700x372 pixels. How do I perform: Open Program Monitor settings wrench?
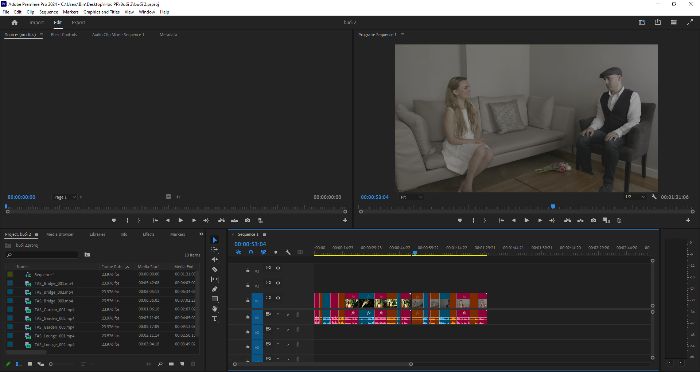[x=654, y=196]
